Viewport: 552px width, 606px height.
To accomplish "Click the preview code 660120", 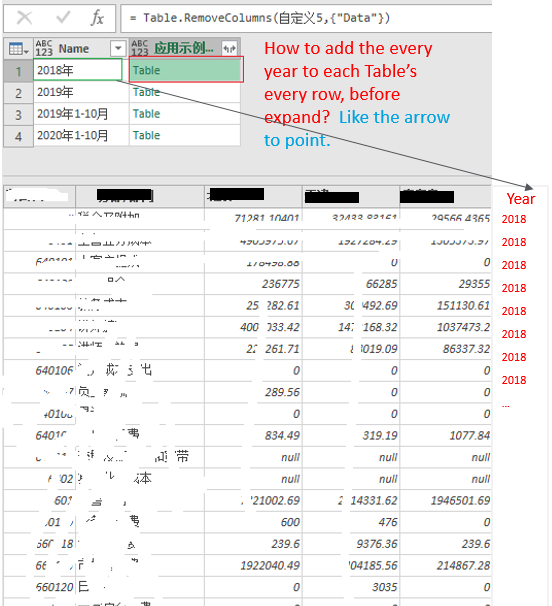I will point(55,587).
